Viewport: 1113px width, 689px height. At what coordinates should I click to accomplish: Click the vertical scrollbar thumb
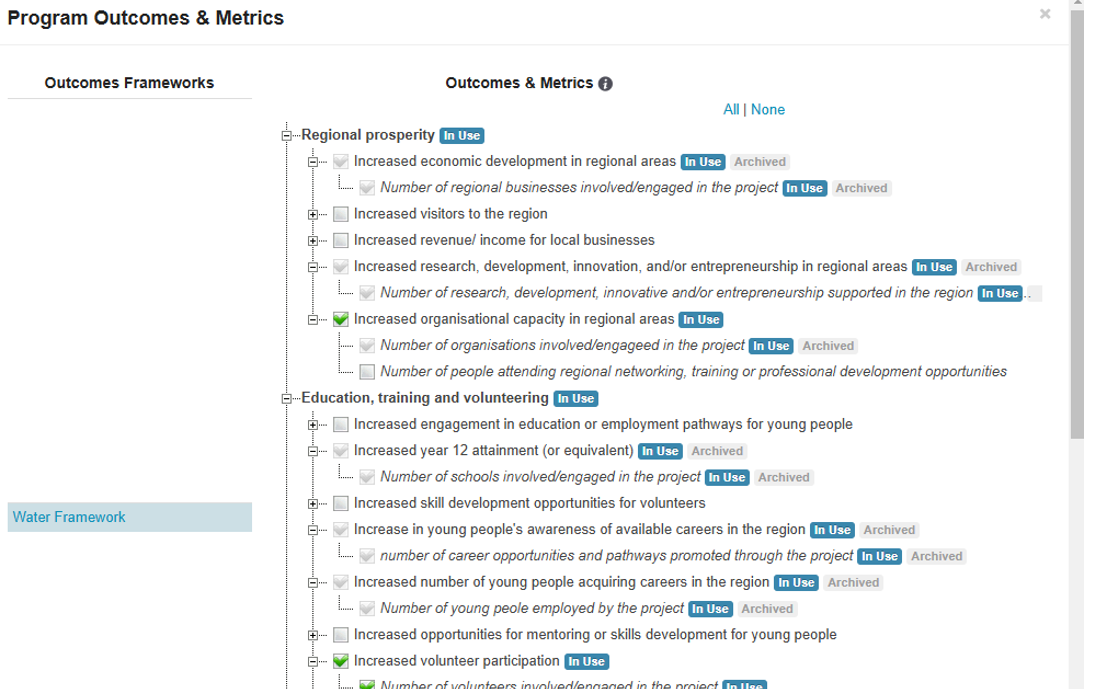tap(1076, 220)
